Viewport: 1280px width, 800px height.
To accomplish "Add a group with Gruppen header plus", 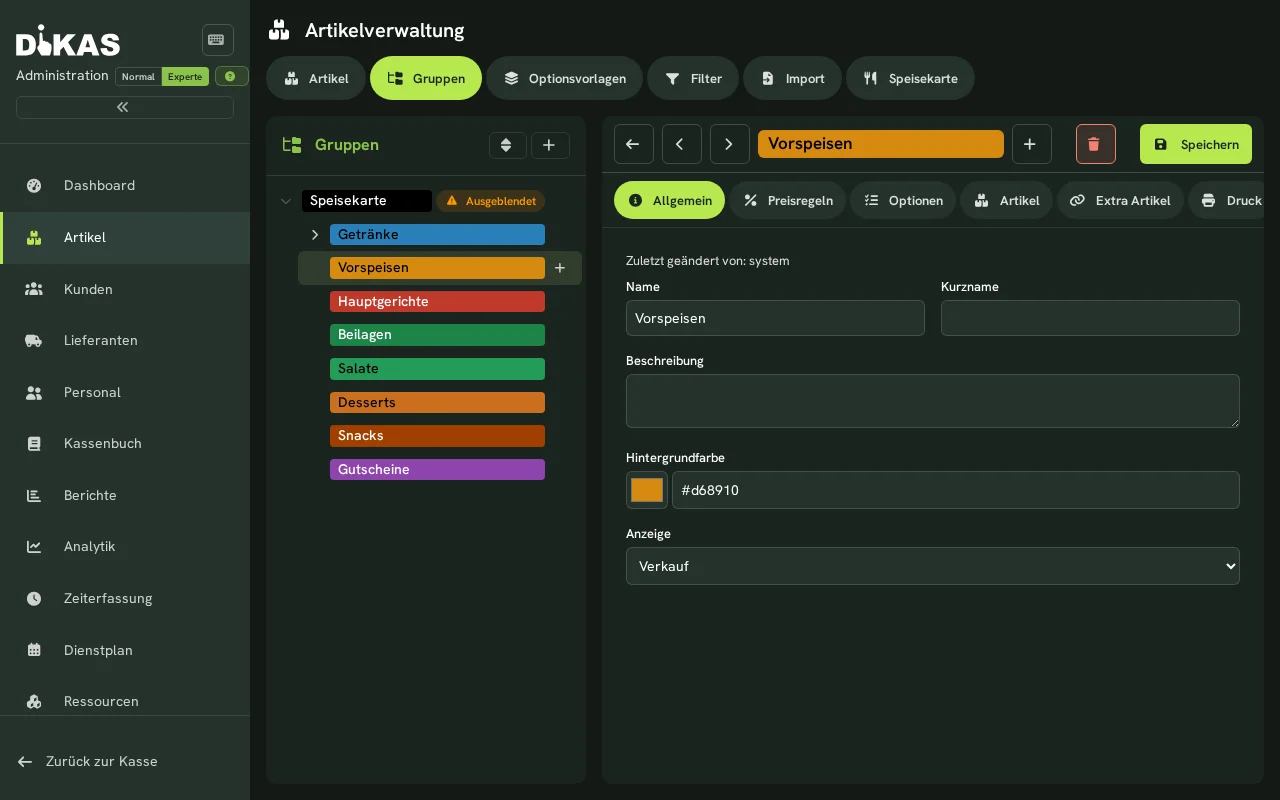I will 550,145.
